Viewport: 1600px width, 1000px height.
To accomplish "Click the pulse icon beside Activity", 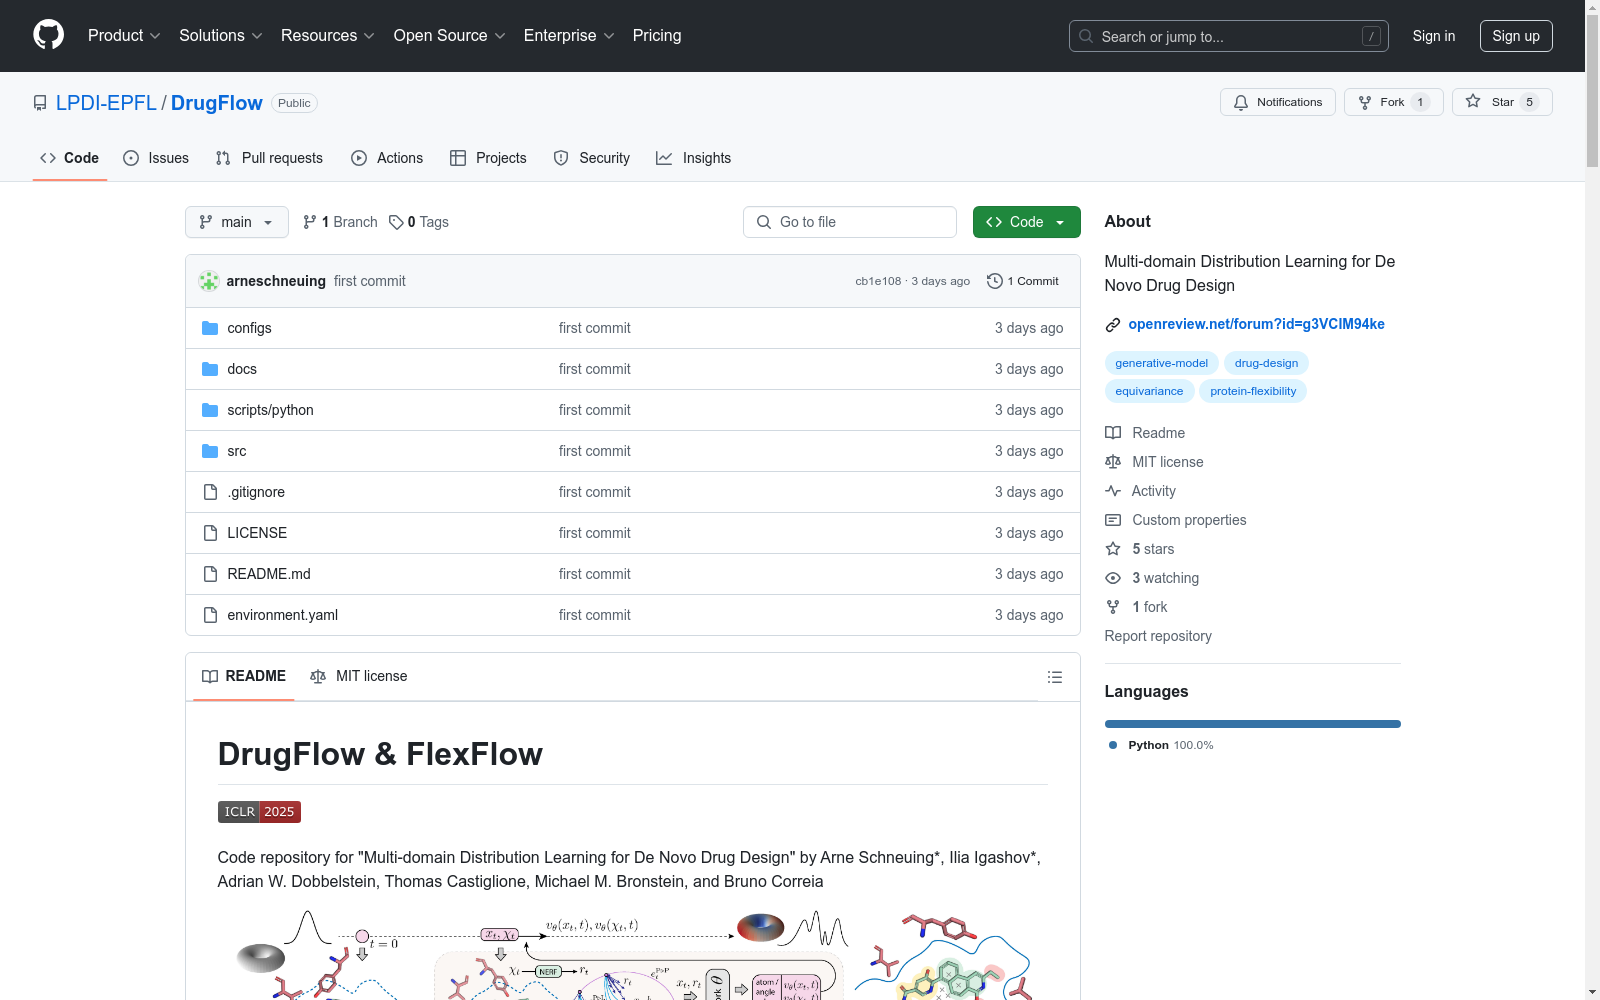I will (1113, 491).
